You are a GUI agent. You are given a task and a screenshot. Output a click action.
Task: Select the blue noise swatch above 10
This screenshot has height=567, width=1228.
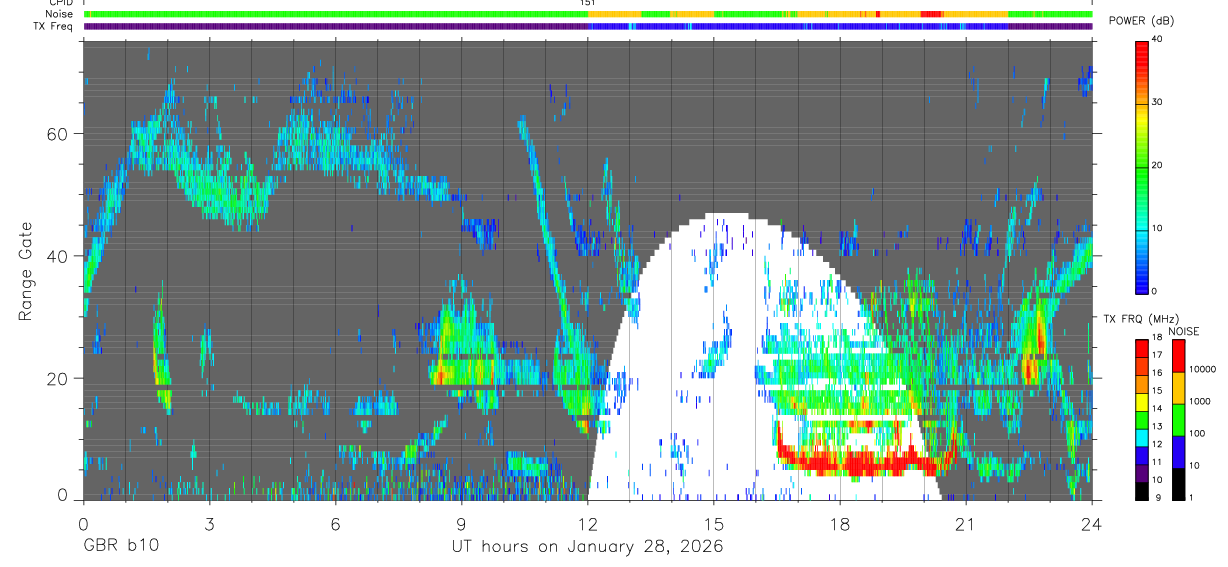tap(1178, 452)
